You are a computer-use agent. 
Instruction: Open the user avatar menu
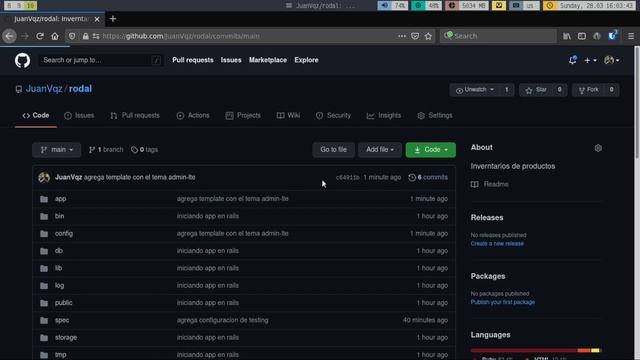pyautogui.click(x=611, y=60)
